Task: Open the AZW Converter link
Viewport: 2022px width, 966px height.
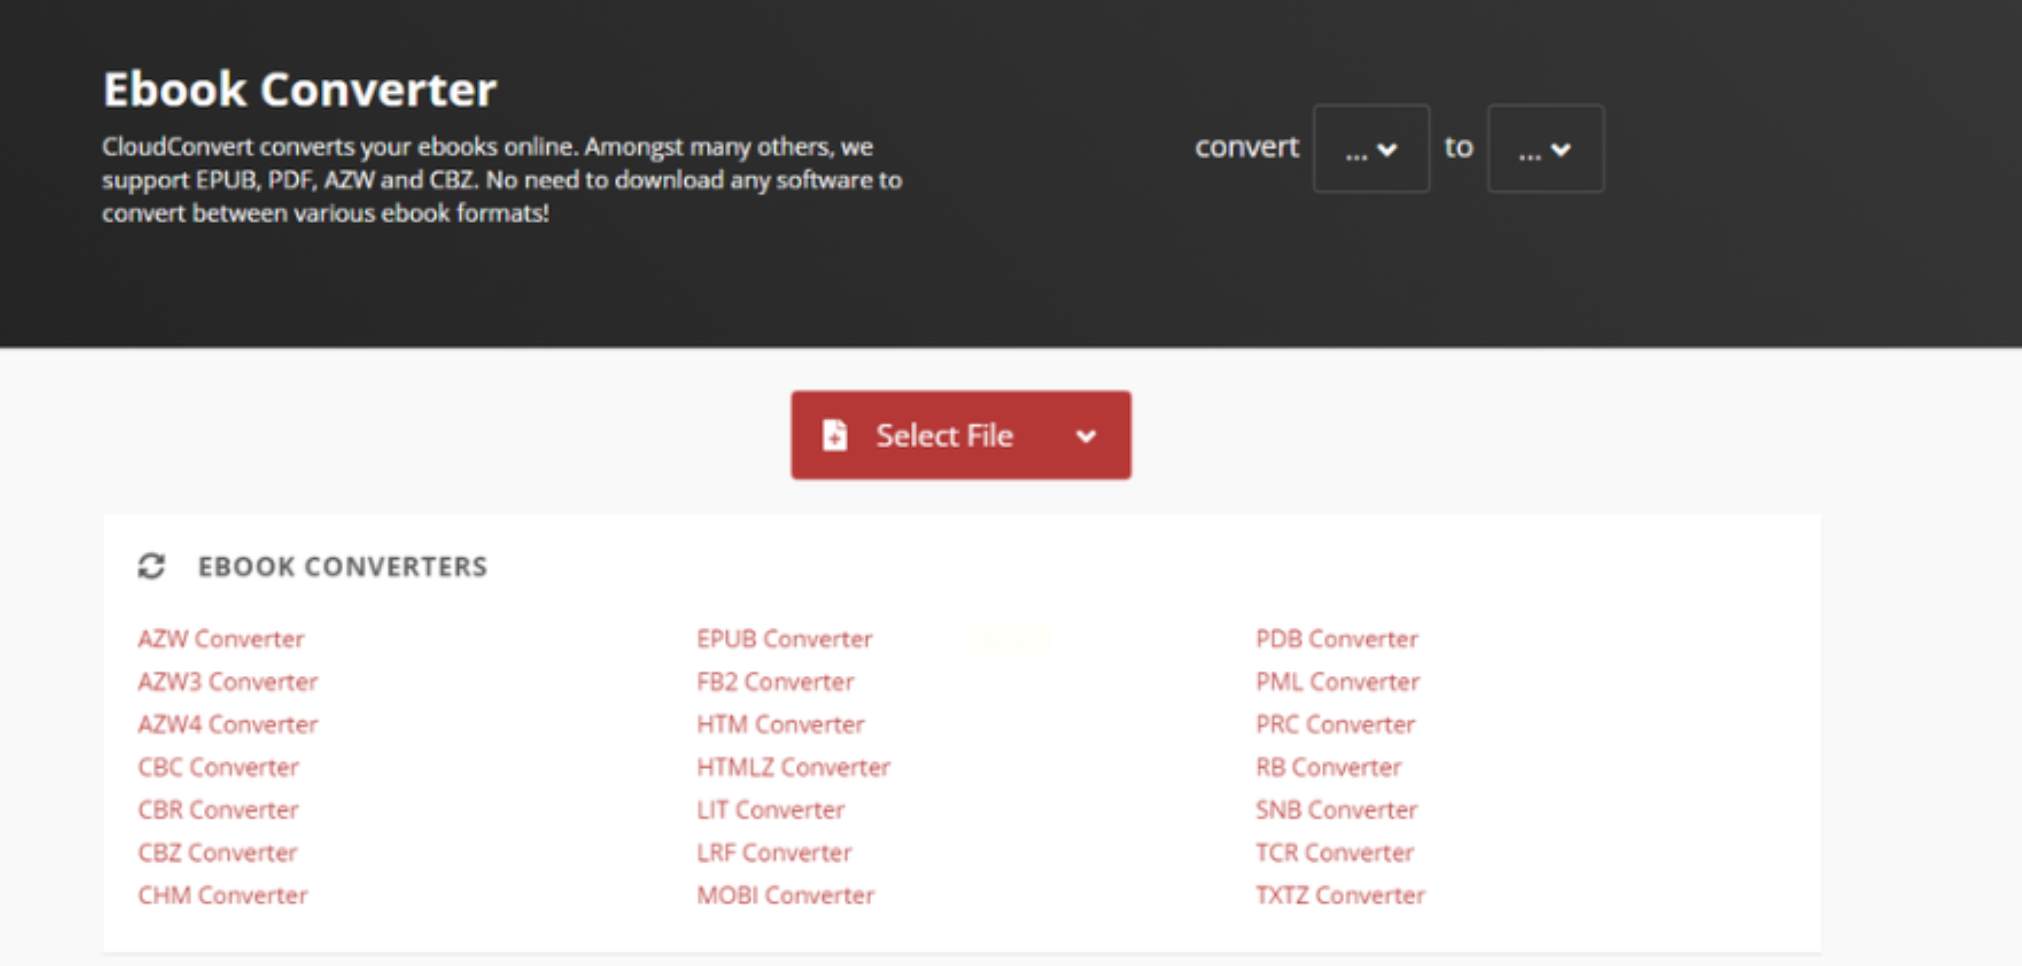Action: point(221,638)
